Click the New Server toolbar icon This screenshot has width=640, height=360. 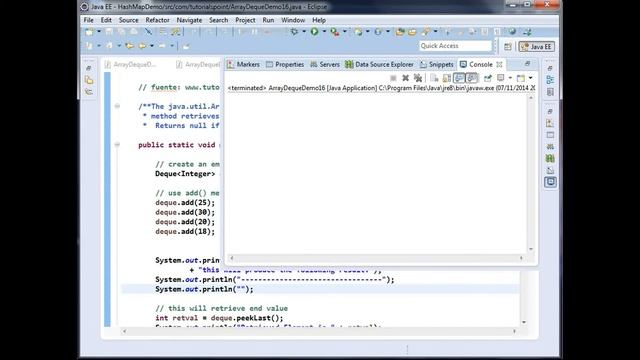tap(358, 31)
